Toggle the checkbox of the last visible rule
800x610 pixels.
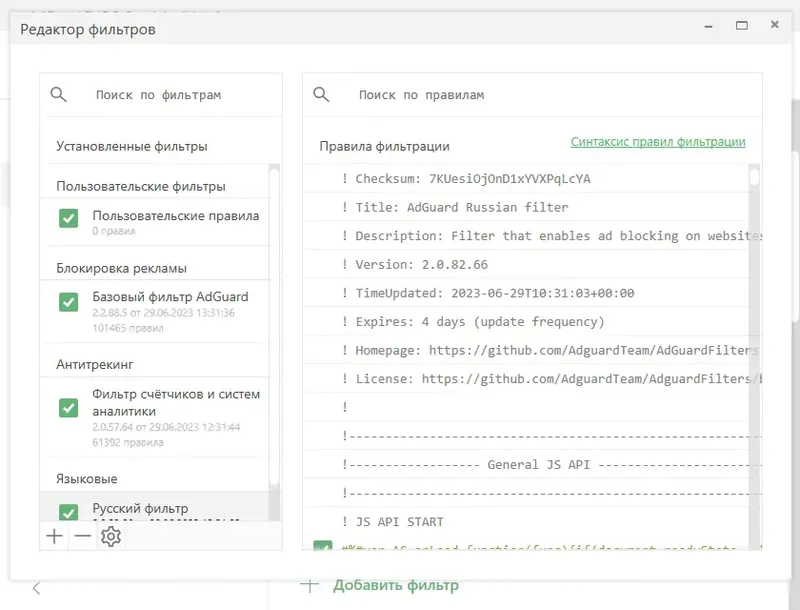coord(323,548)
